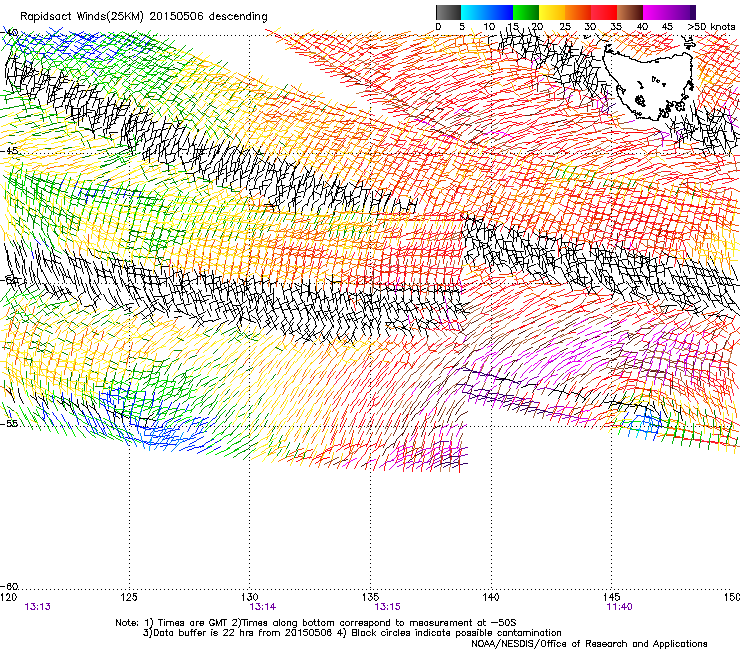Image resolution: width=740 pixels, height=650 pixels.
Task: Click the red 30-35 knots legend swatch
Action: 604,12
